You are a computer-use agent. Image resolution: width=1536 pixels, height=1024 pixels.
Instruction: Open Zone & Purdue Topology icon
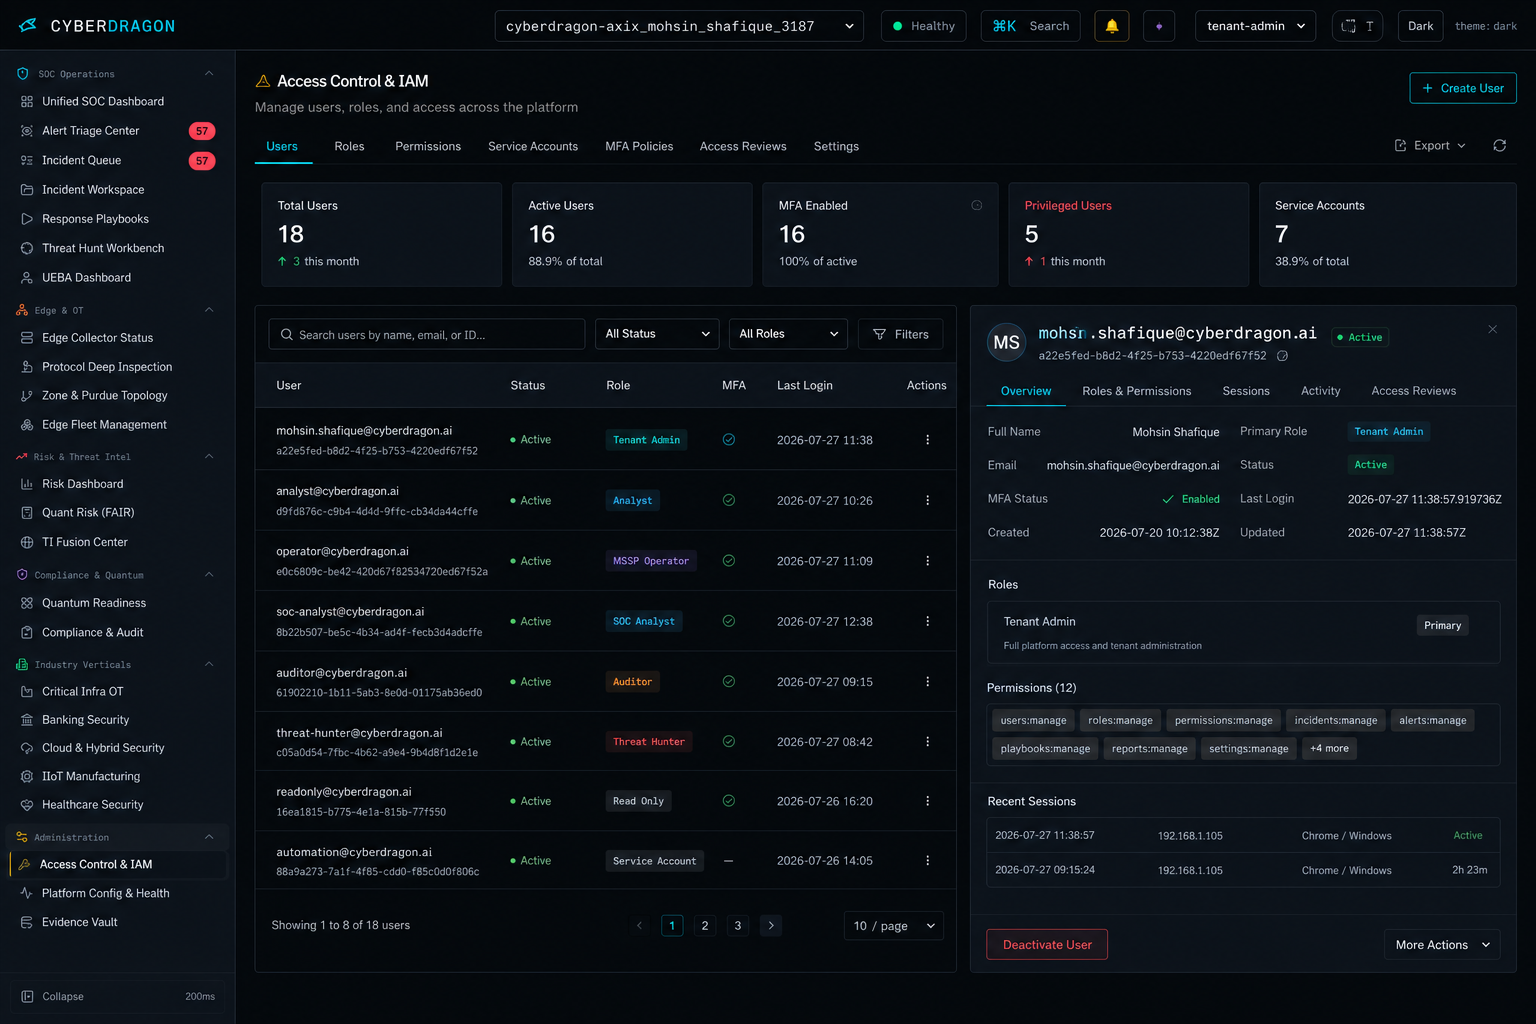[27, 396]
